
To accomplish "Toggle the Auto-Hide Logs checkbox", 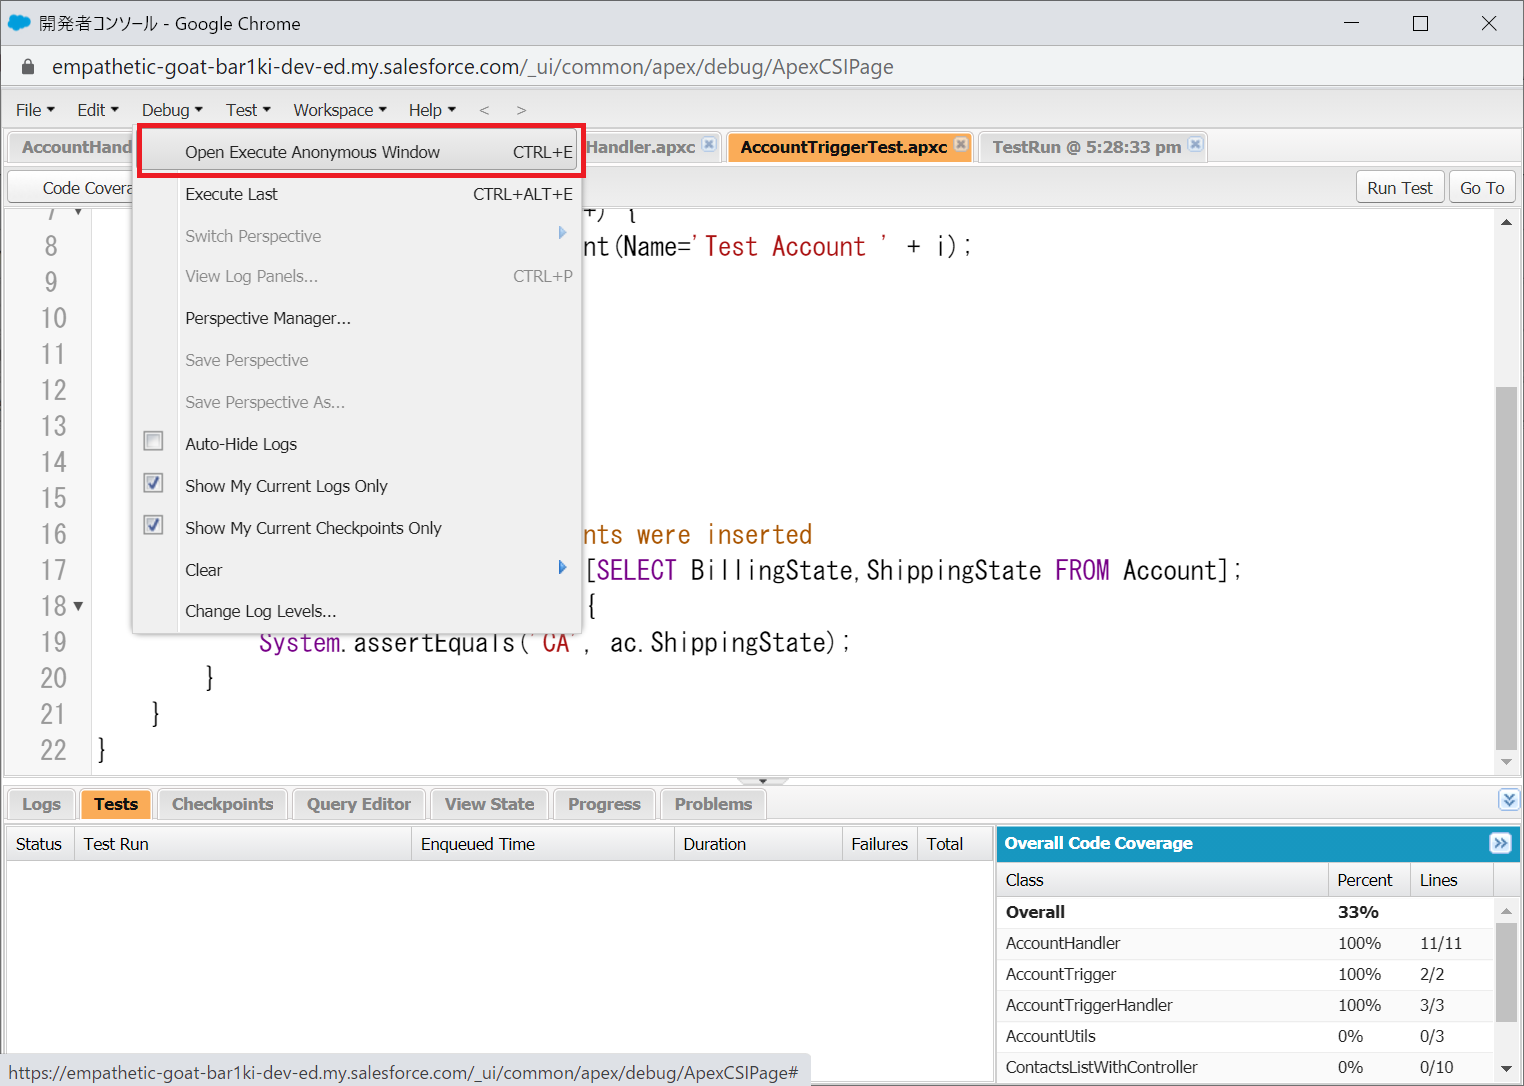I will point(153,441).
